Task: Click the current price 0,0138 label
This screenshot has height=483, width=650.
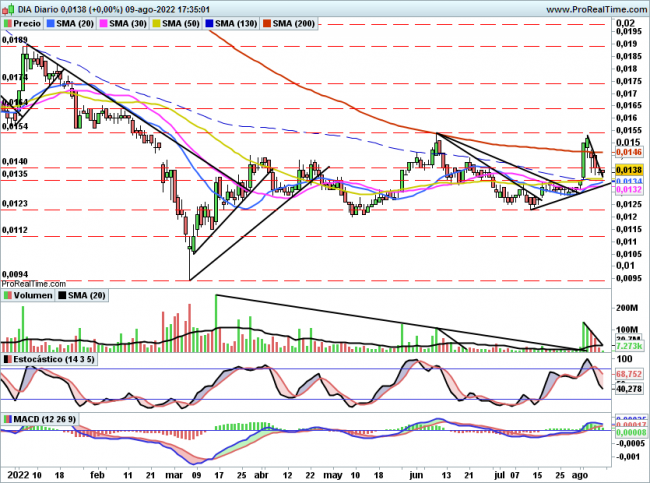Action: [x=629, y=171]
